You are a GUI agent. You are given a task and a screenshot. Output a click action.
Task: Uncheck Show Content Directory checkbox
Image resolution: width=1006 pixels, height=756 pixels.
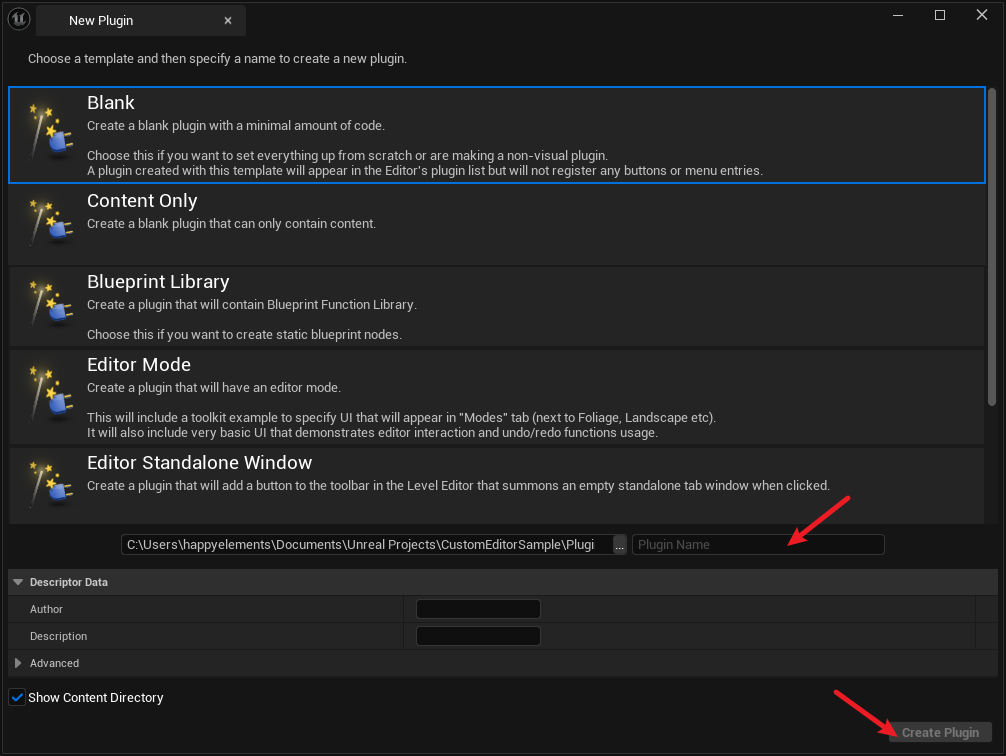click(x=17, y=697)
